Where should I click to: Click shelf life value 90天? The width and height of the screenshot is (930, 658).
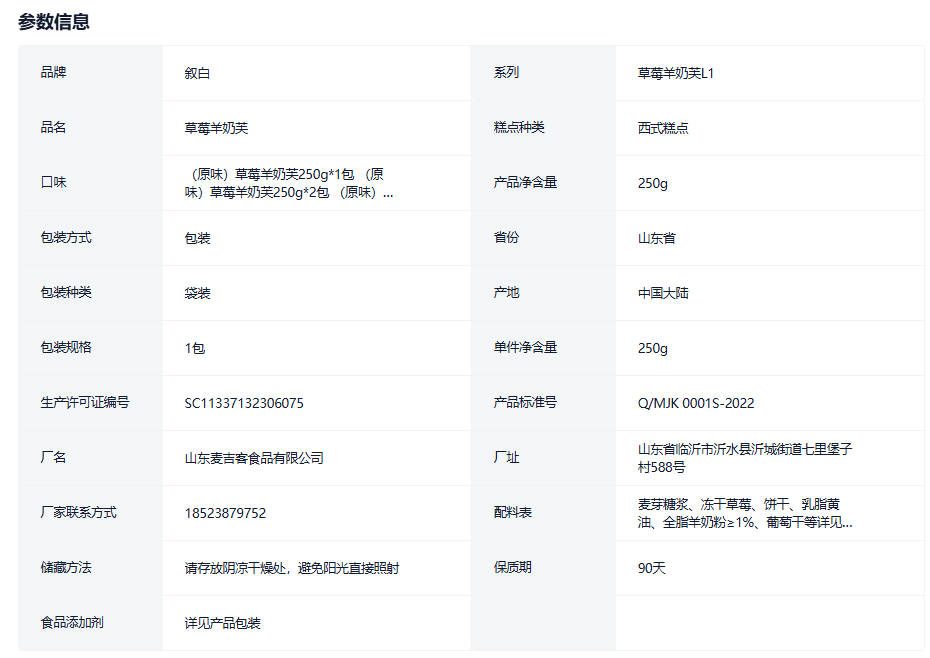(x=651, y=568)
